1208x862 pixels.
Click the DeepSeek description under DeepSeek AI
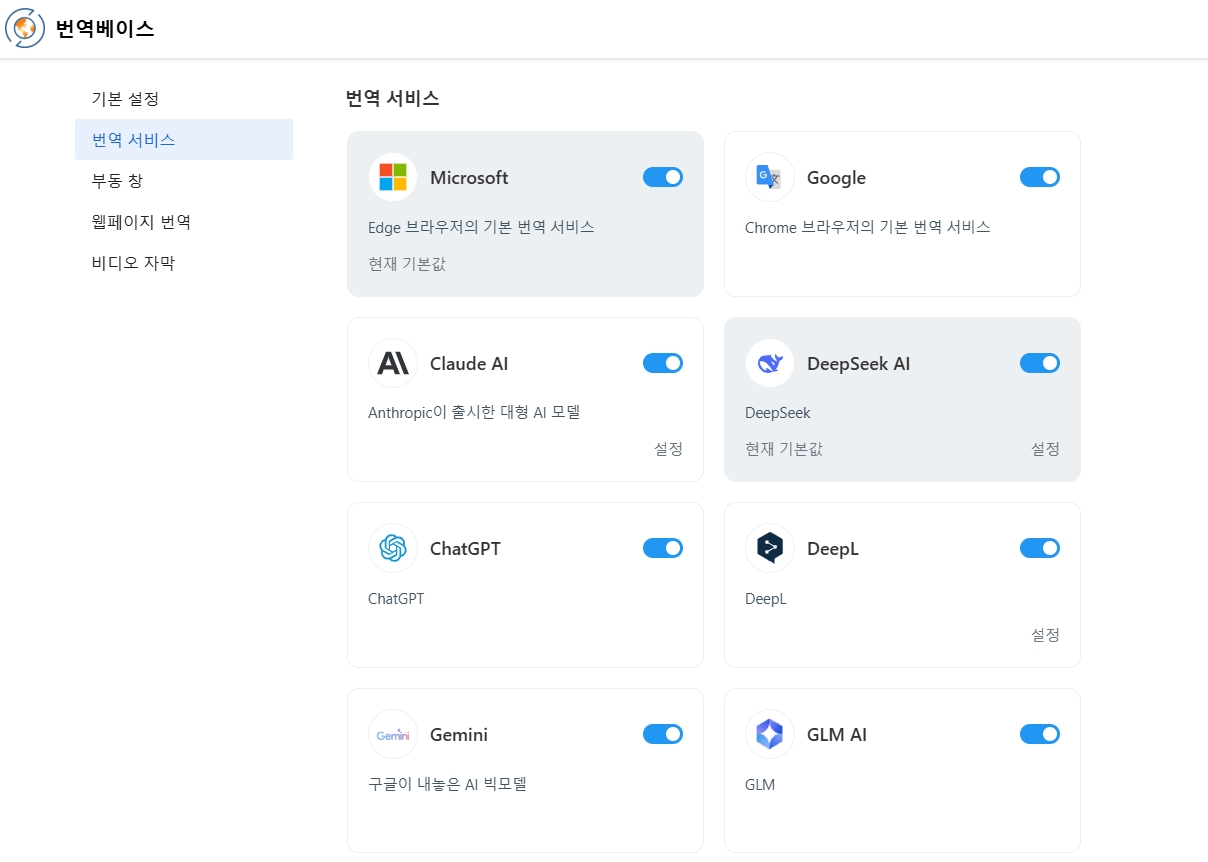(778, 413)
